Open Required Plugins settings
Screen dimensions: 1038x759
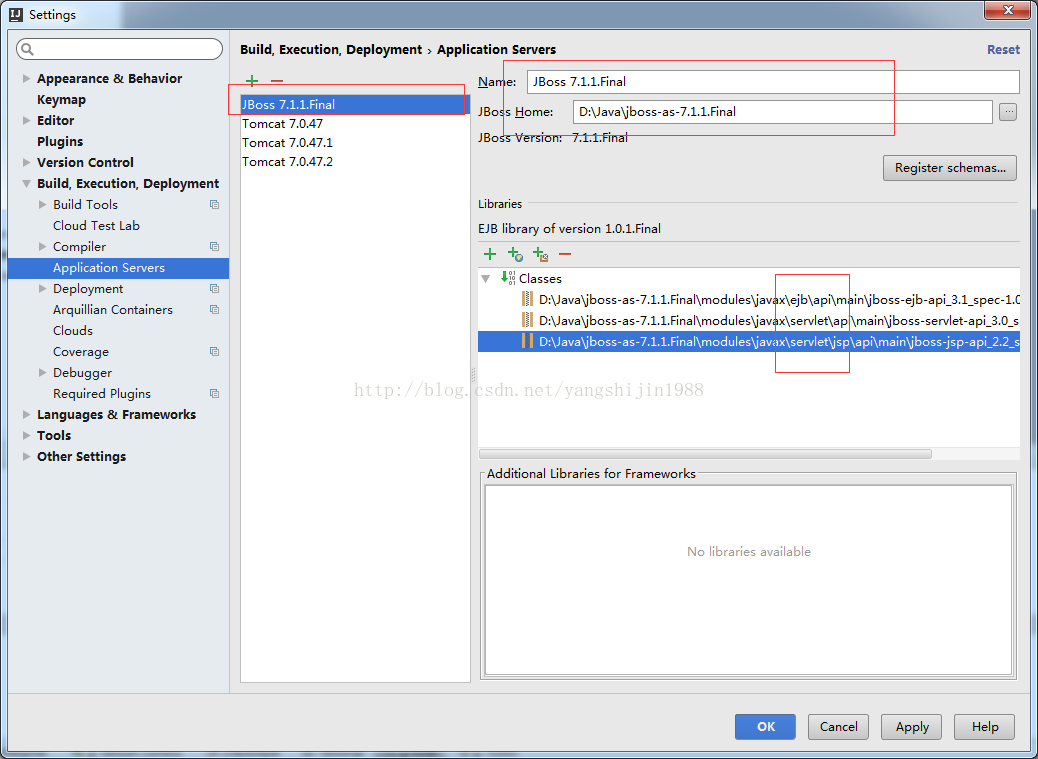(x=102, y=394)
